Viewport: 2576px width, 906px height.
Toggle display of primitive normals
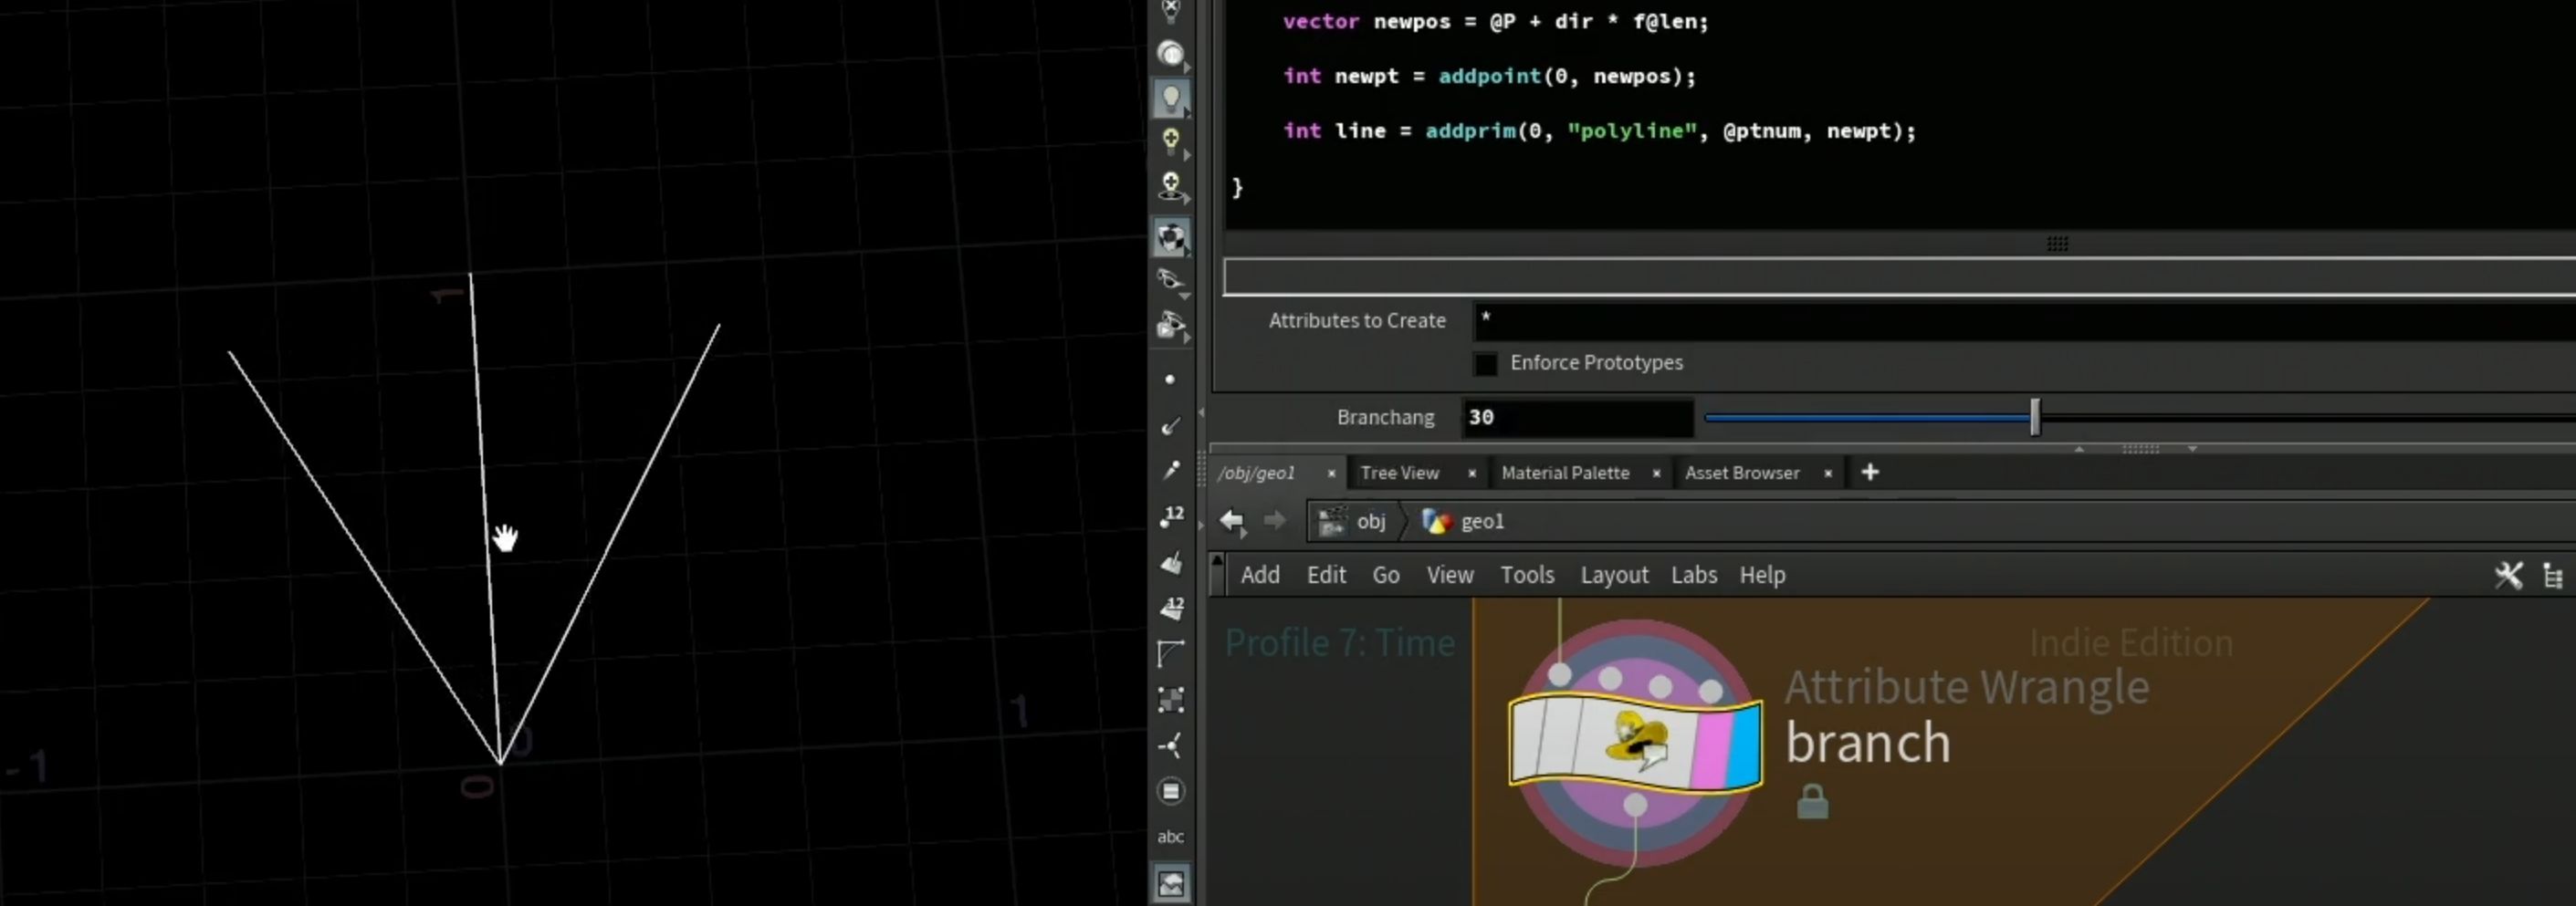click(x=1171, y=562)
